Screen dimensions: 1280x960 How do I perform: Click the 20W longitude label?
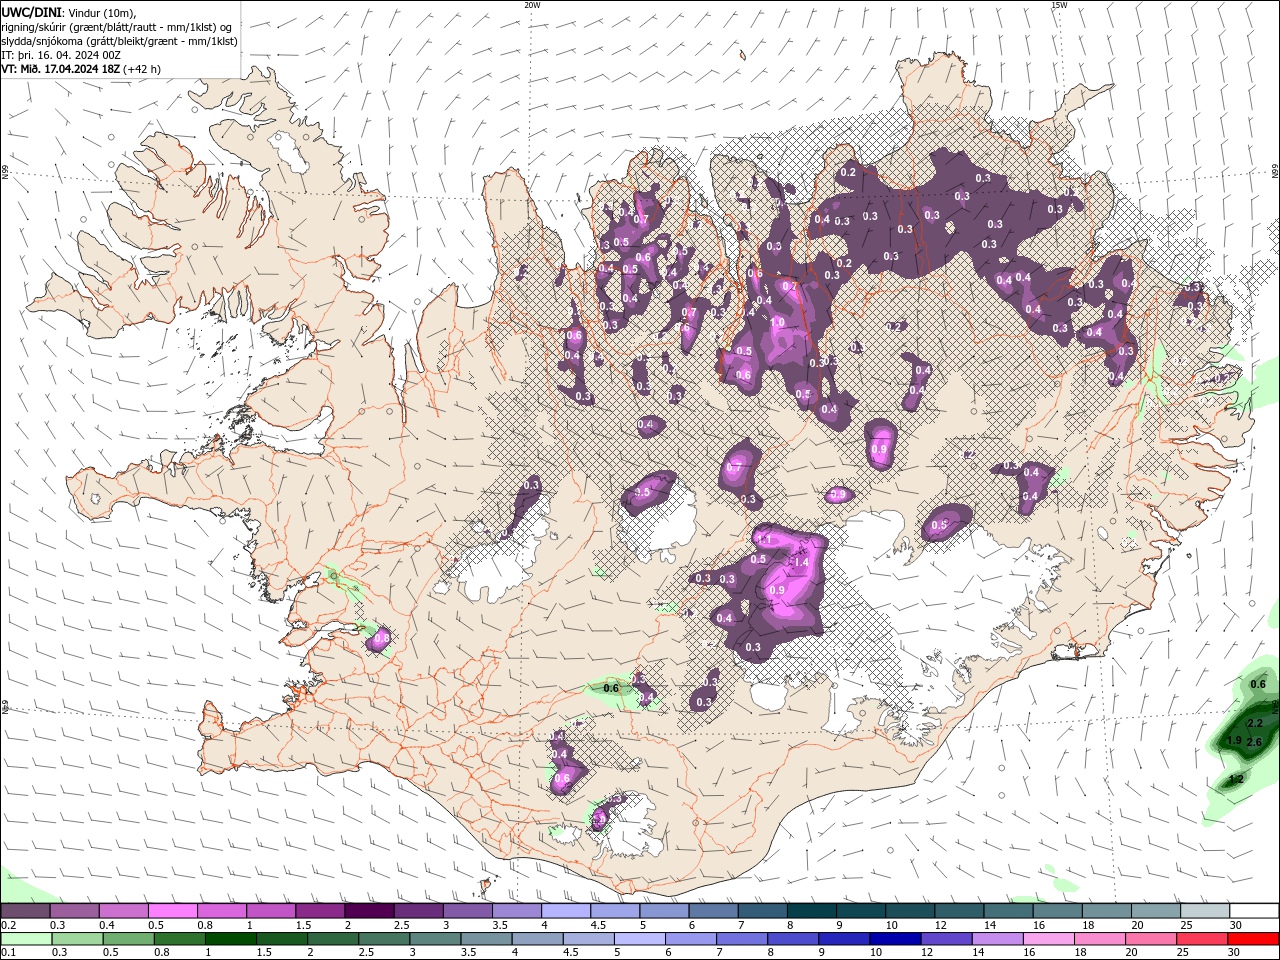[532, 5]
